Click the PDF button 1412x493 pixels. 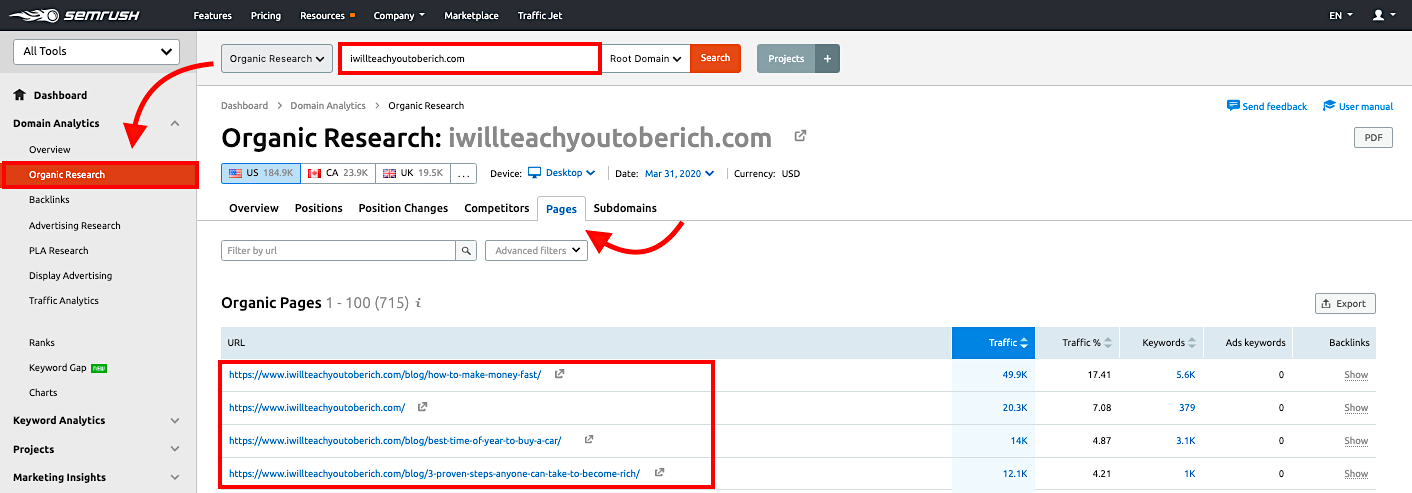click(x=1372, y=138)
